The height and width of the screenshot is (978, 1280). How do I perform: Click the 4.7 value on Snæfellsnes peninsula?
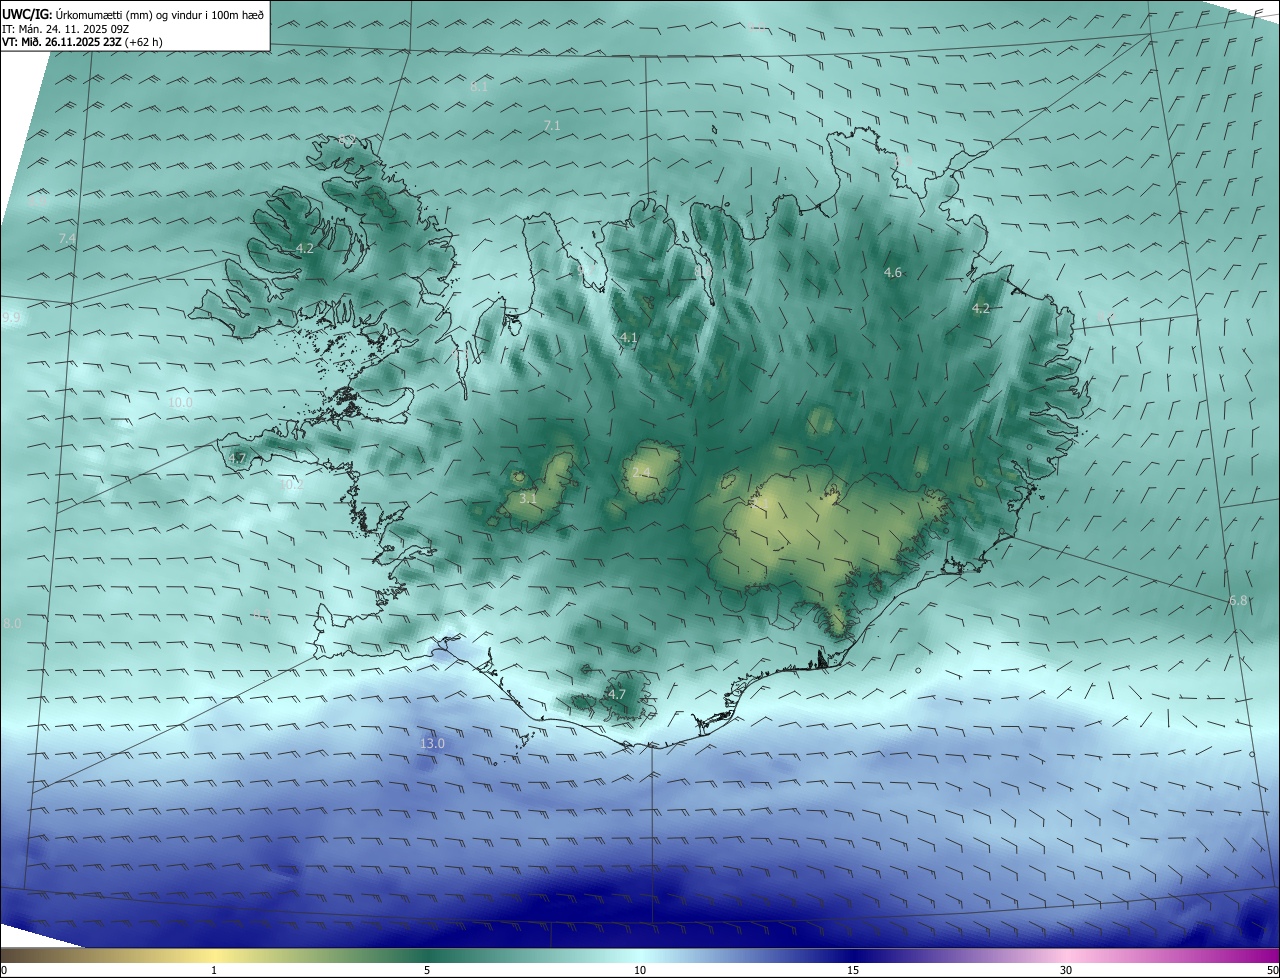(237, 458)
